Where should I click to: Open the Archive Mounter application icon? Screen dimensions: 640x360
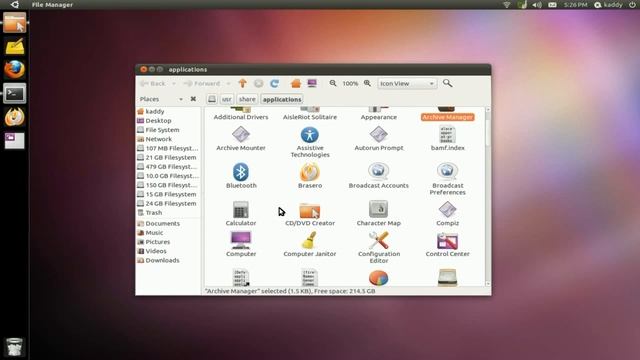(x=241, y=135)
